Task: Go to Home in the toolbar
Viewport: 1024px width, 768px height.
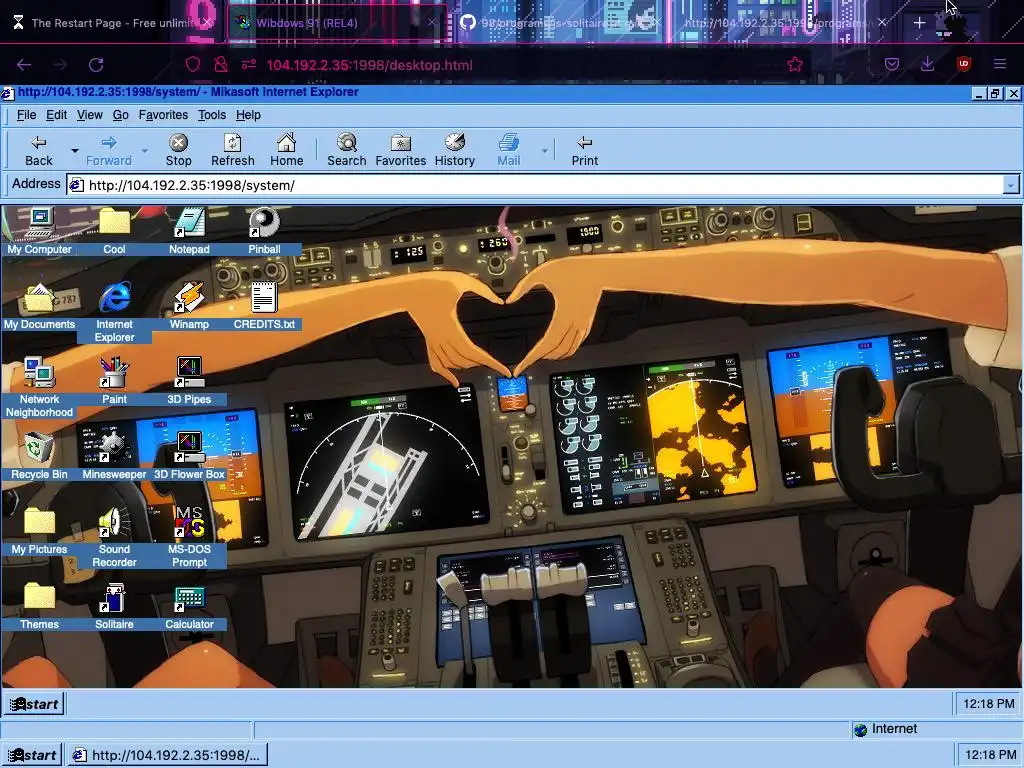Action: [x=287, y=151]
